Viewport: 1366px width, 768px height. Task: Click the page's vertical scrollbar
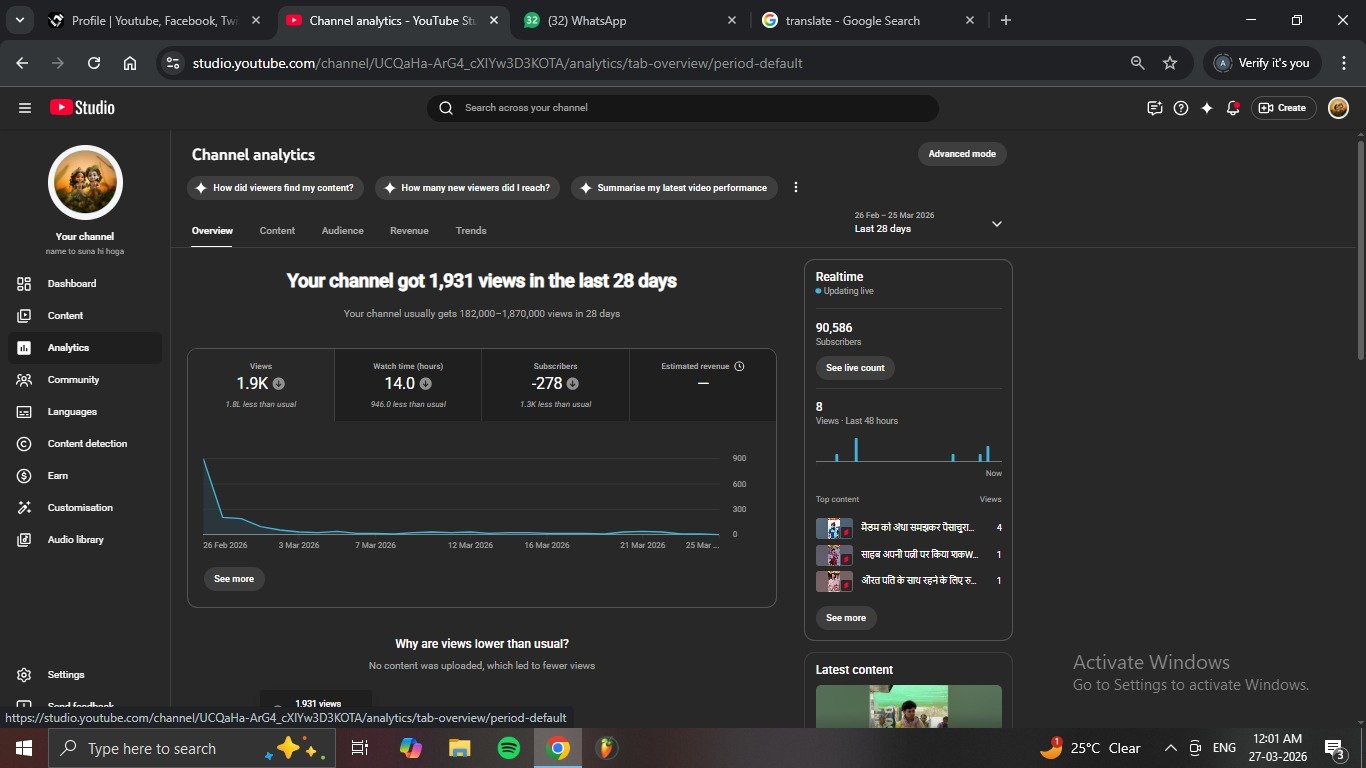1360,250
